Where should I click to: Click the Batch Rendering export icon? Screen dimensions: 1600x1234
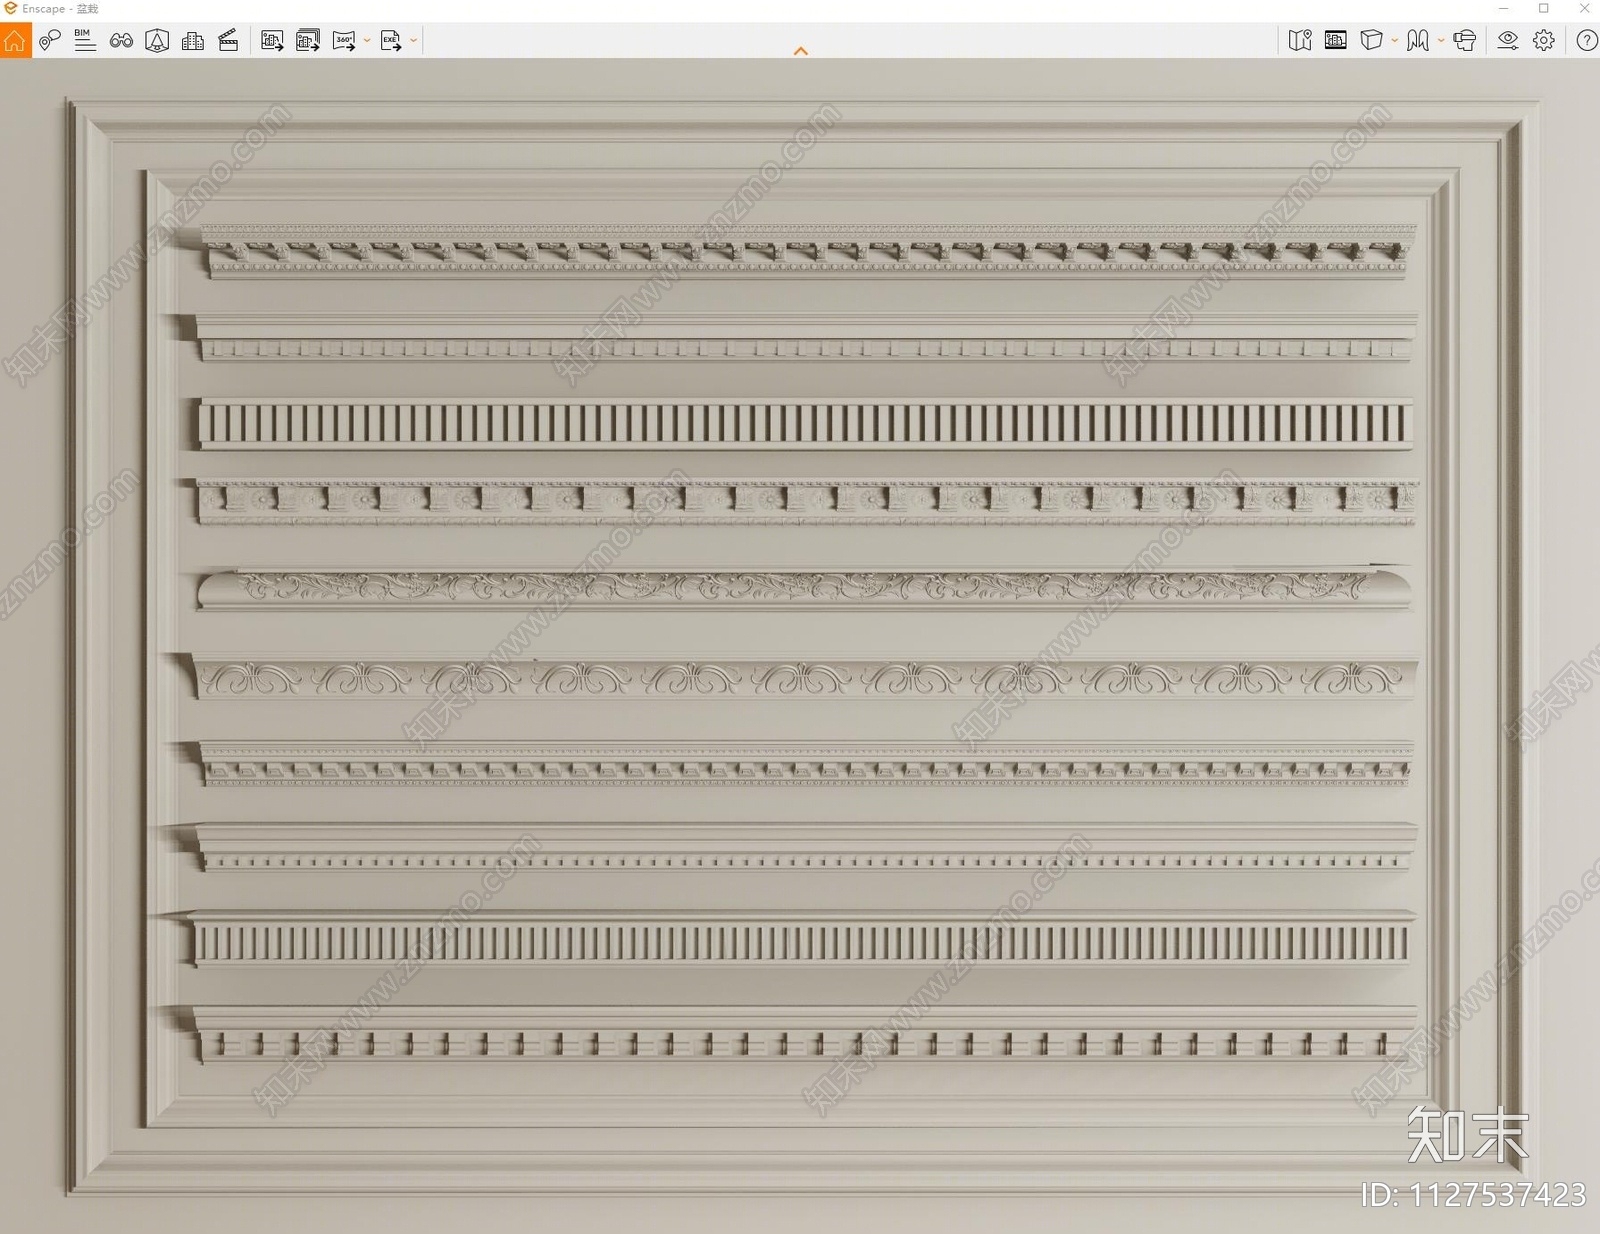click(308, 40)
